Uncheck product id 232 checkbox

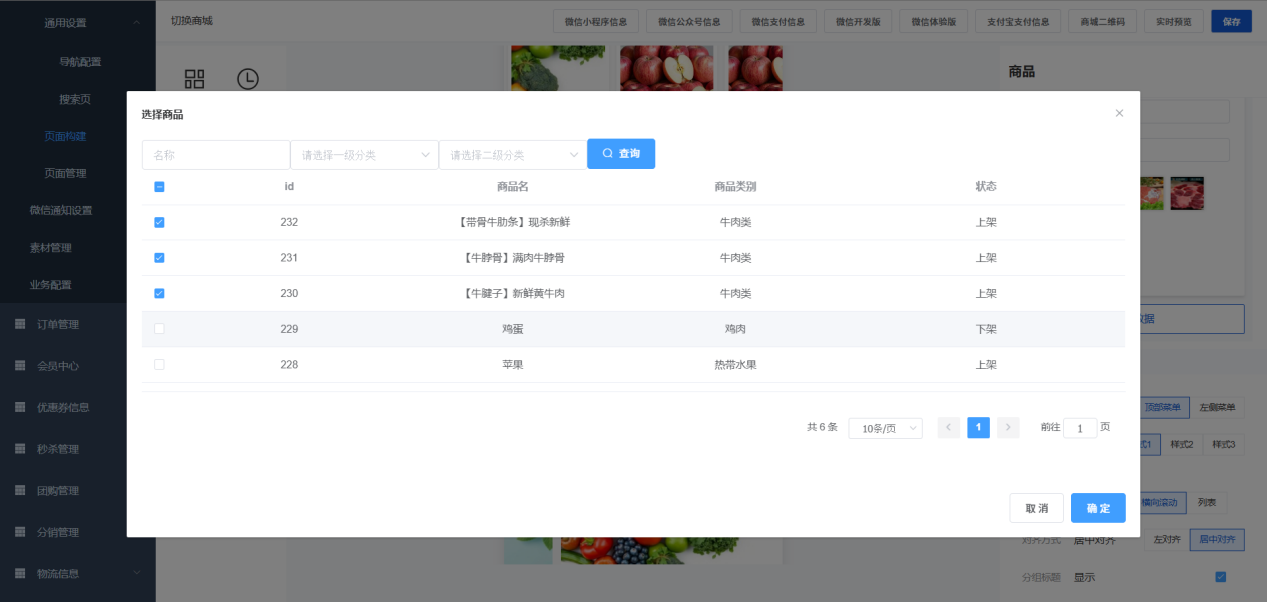159,222
